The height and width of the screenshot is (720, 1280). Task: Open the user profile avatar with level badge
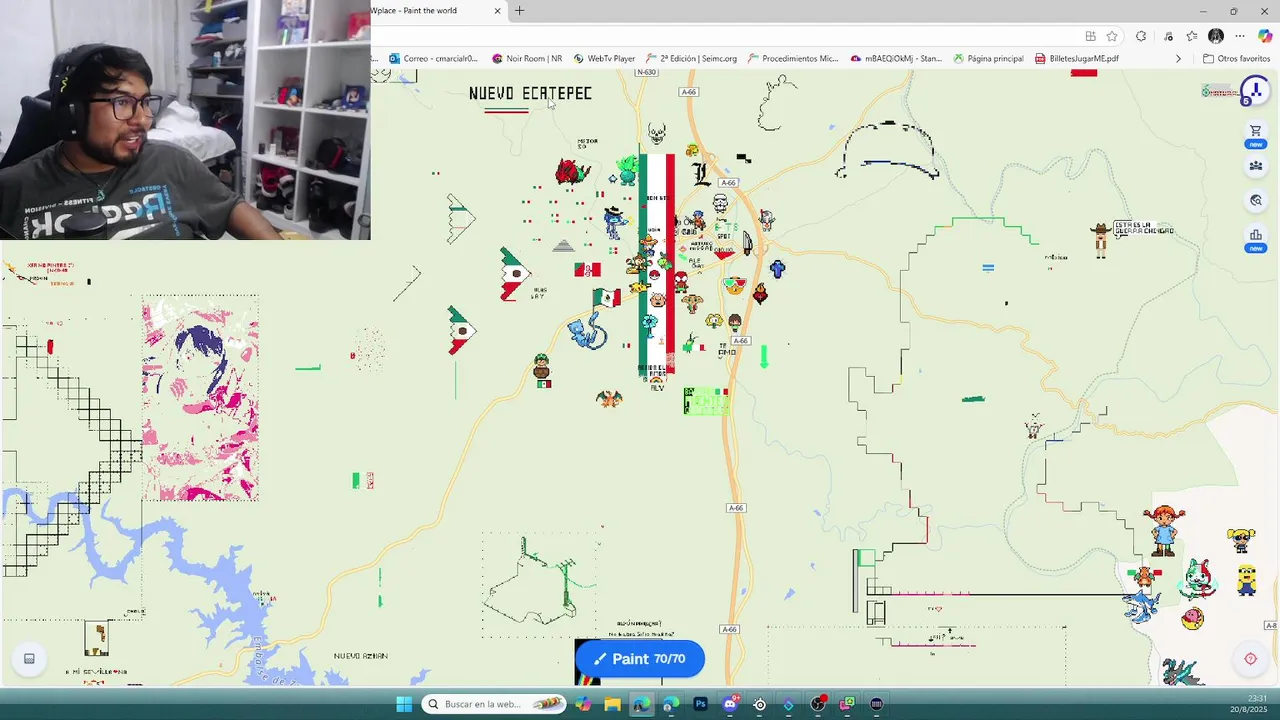coord(1253,92)
